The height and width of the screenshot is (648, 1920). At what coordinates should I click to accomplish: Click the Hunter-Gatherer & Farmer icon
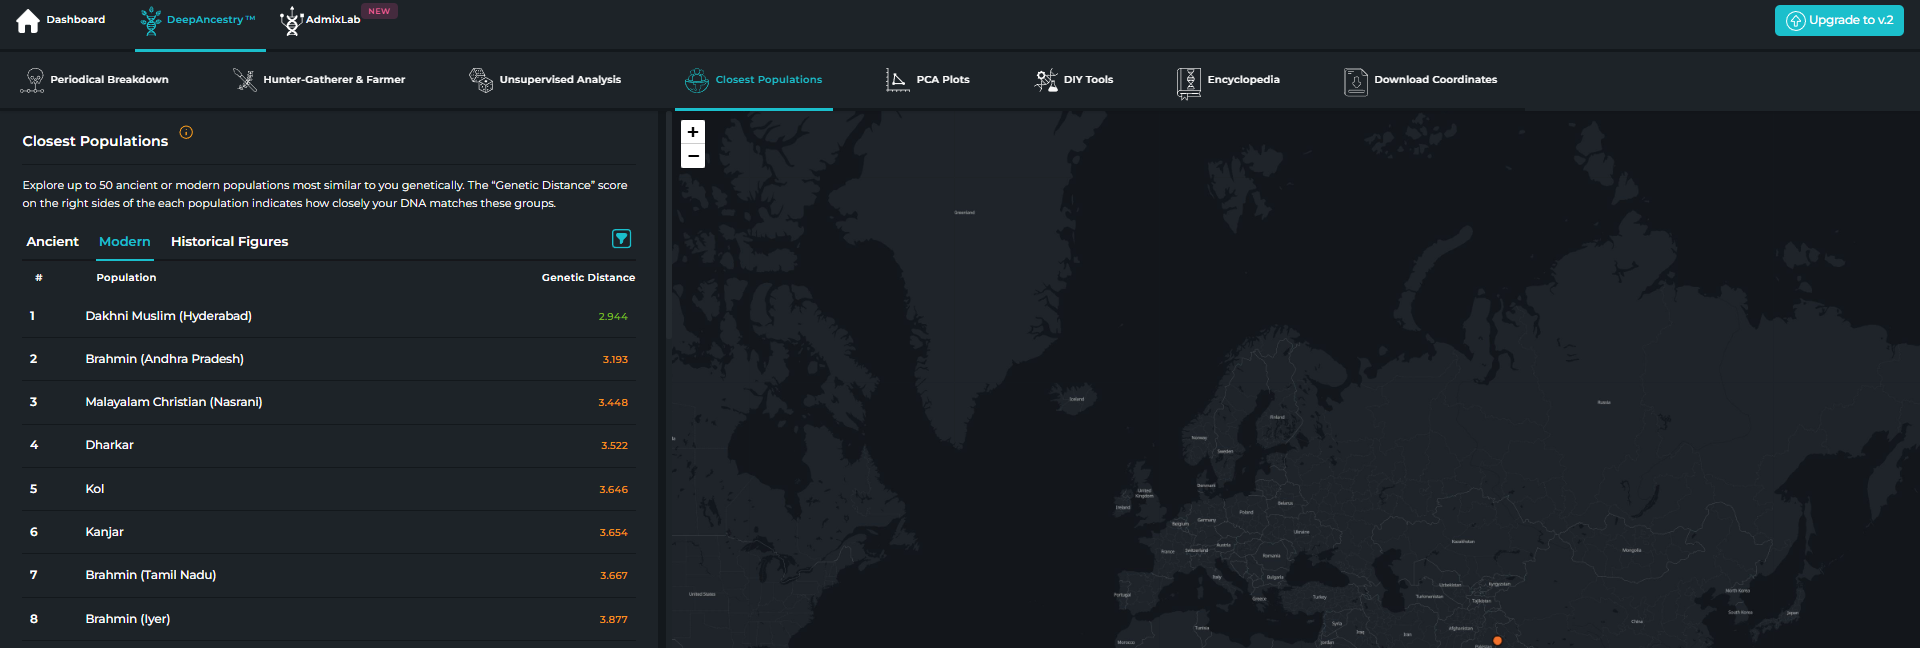coord(245,80)
